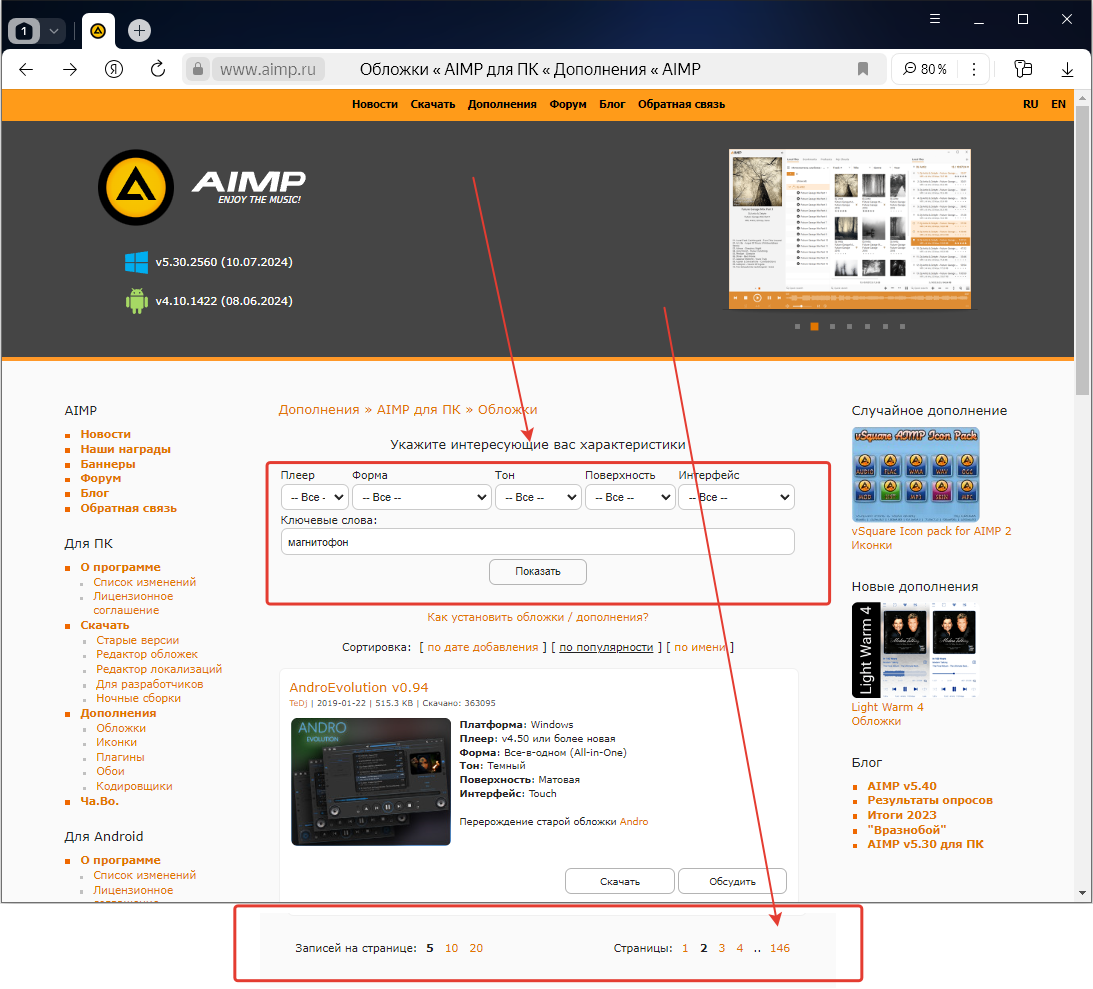Click the Android version icon
Screen dimensions: 1093x989
[137, 301]
